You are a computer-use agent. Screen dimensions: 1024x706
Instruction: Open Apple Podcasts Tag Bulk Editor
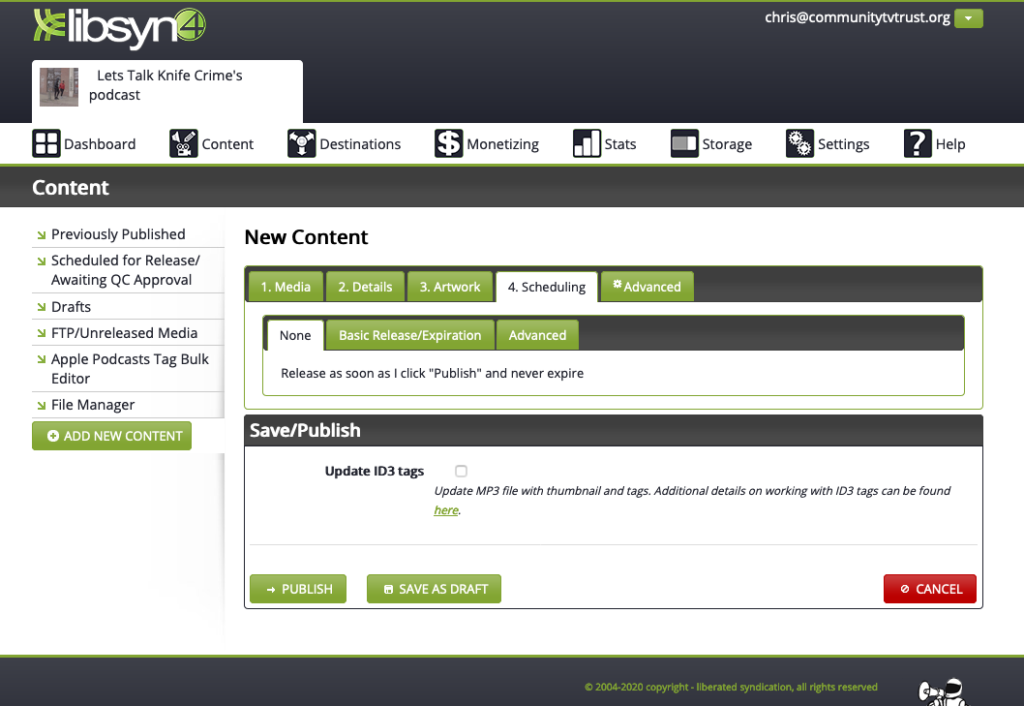pyautogui.click(x=130, y=369)
